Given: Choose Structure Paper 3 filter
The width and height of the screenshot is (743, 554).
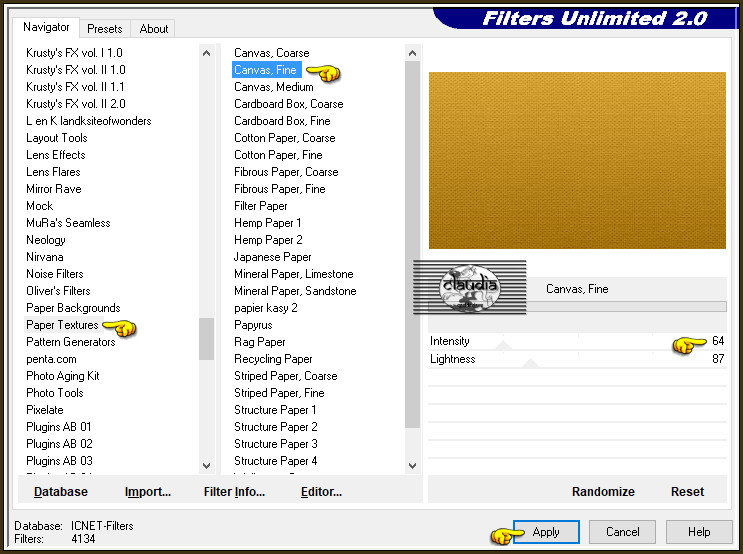Looking at the screenshot, I should [276, 444].
